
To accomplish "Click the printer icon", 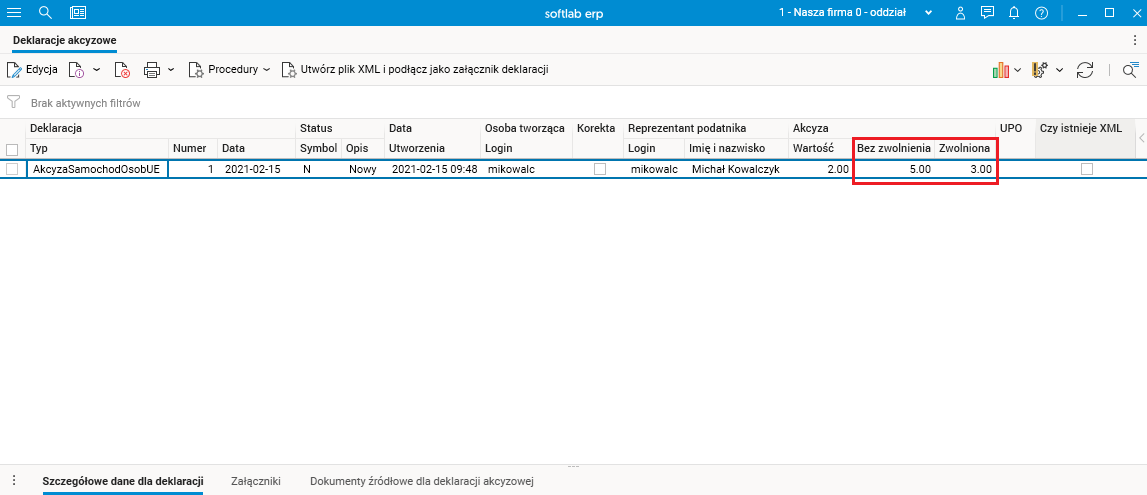I will [x=152, y=70].
